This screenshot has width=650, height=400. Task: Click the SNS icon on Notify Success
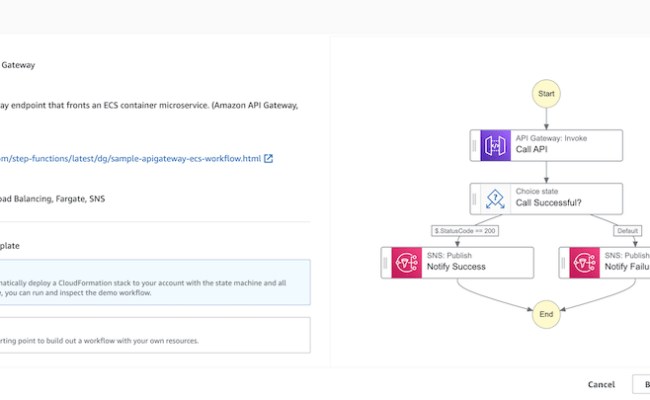pos(406,263)
